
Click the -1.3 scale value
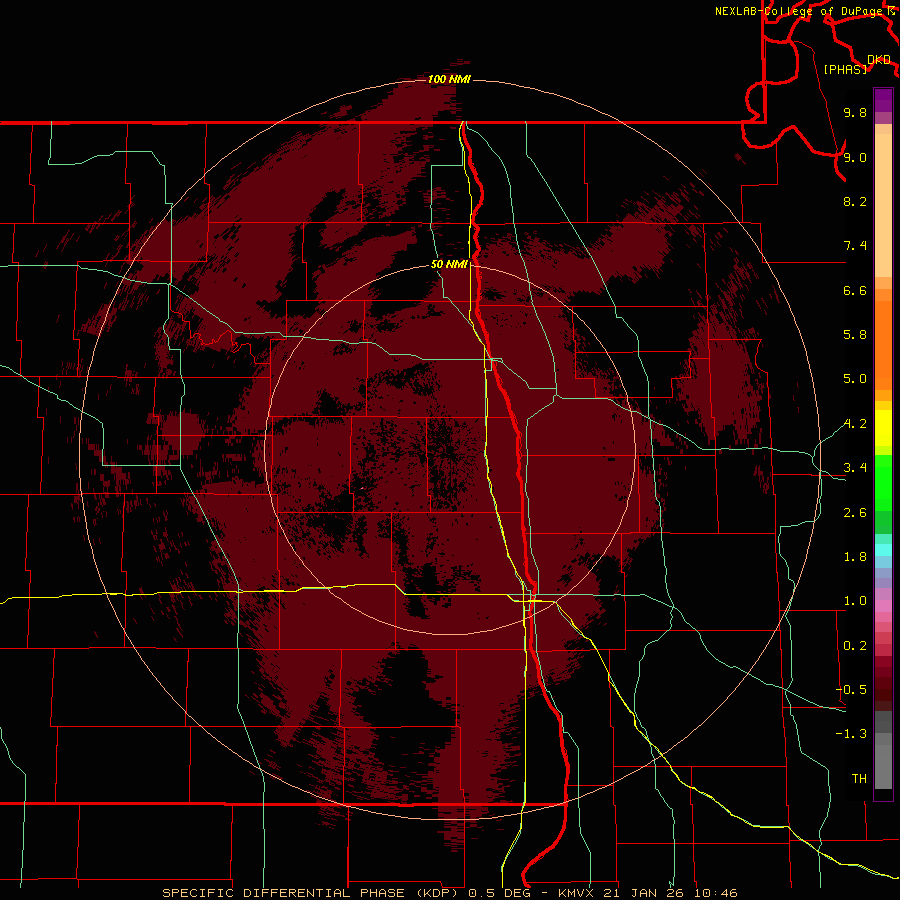coord(851,734)
